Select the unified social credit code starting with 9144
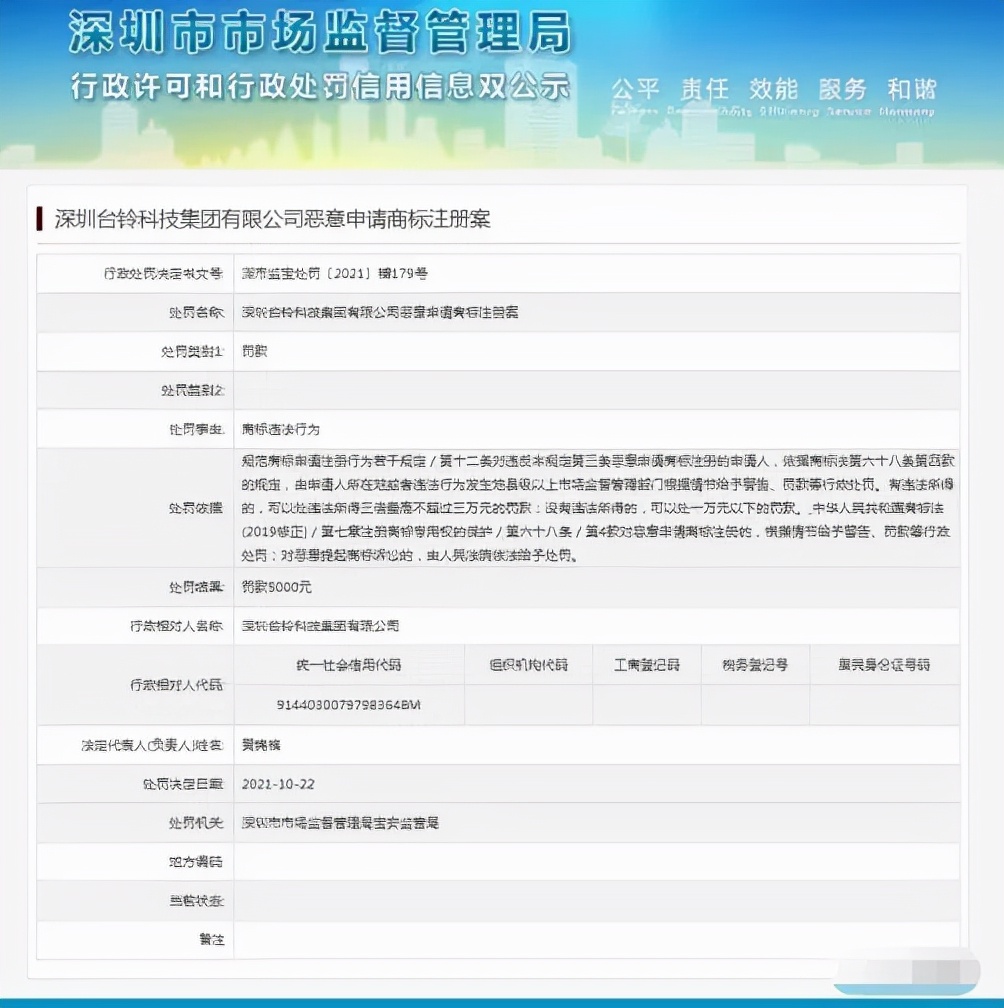 click(348, 705)
